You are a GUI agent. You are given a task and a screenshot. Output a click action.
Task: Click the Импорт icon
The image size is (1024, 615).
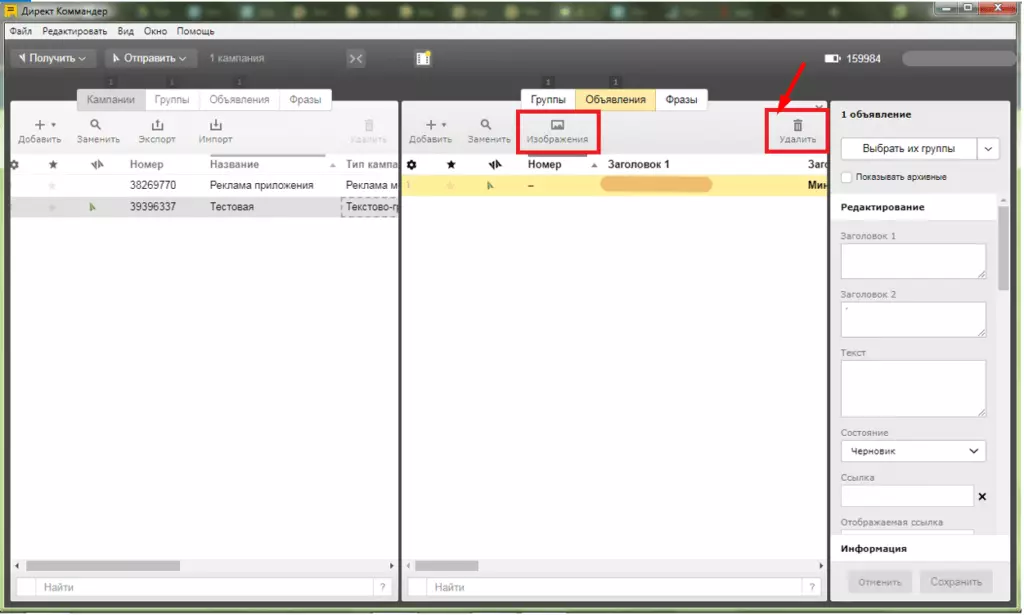(216, 125)
